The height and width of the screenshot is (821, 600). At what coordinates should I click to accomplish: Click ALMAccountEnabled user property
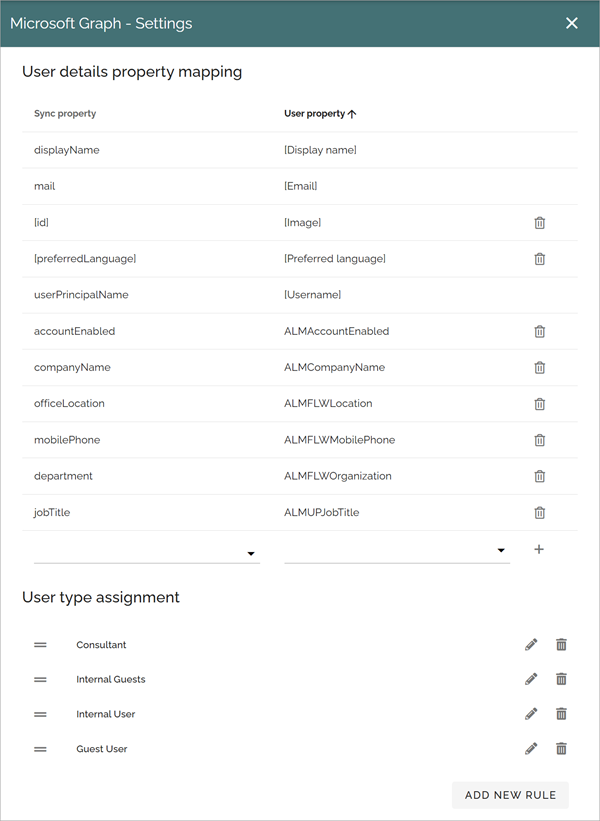click(337, 331)
